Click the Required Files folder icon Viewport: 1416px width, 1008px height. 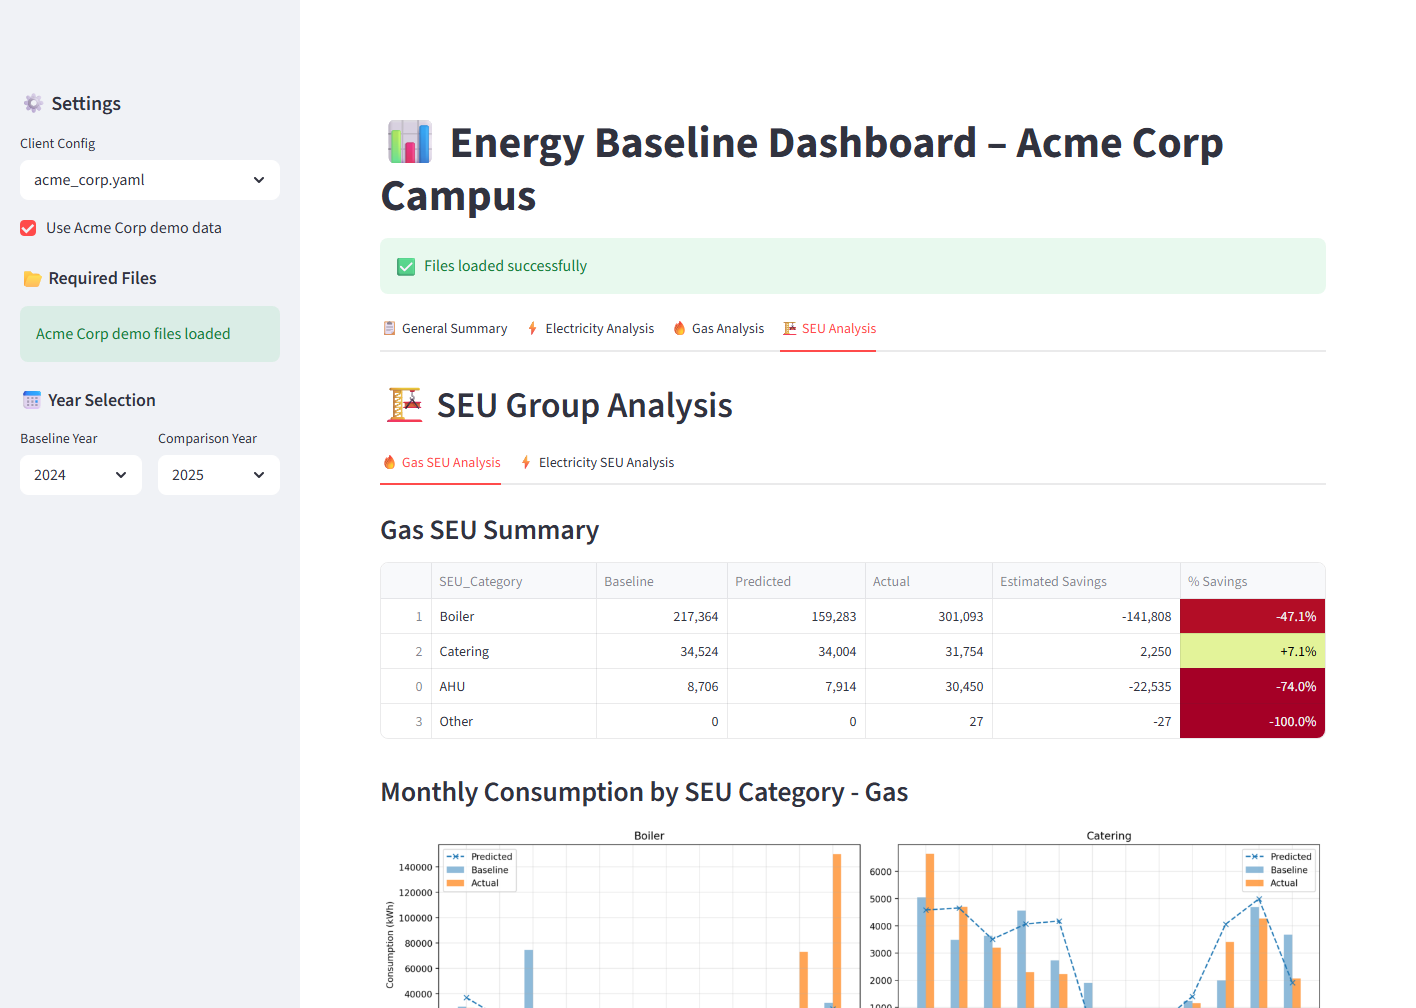pyautogui.click(x=32, y=279)
